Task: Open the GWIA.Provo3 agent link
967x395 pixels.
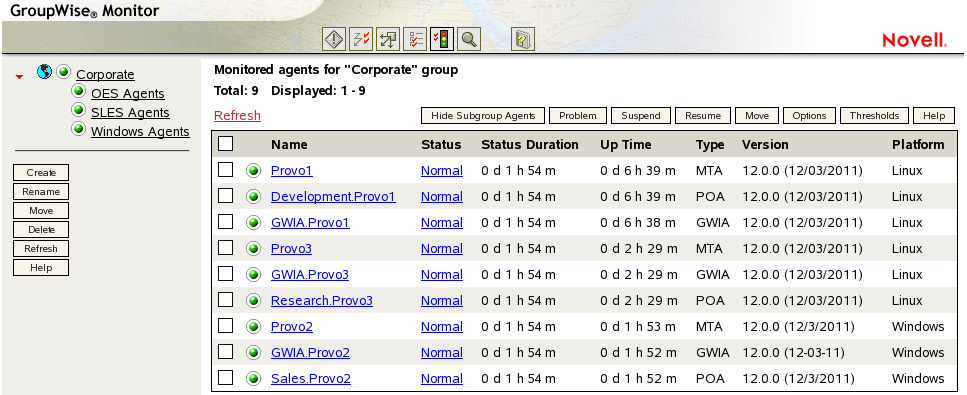Action: click(x=310, y=275)
